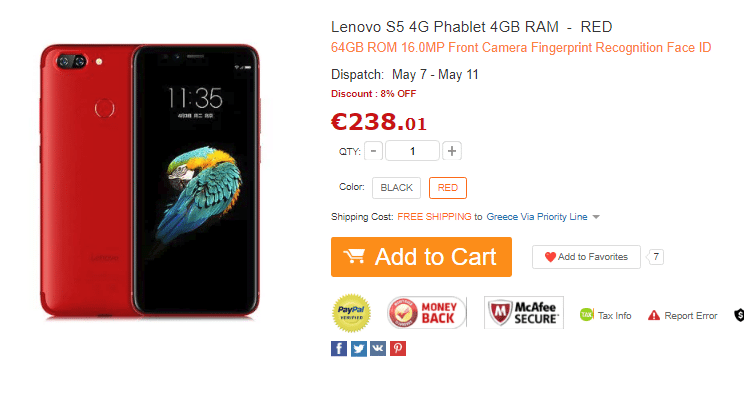Open the McAfee Secure badge
The height and width of the screenshot is (404, 744).
coord(524,312)
